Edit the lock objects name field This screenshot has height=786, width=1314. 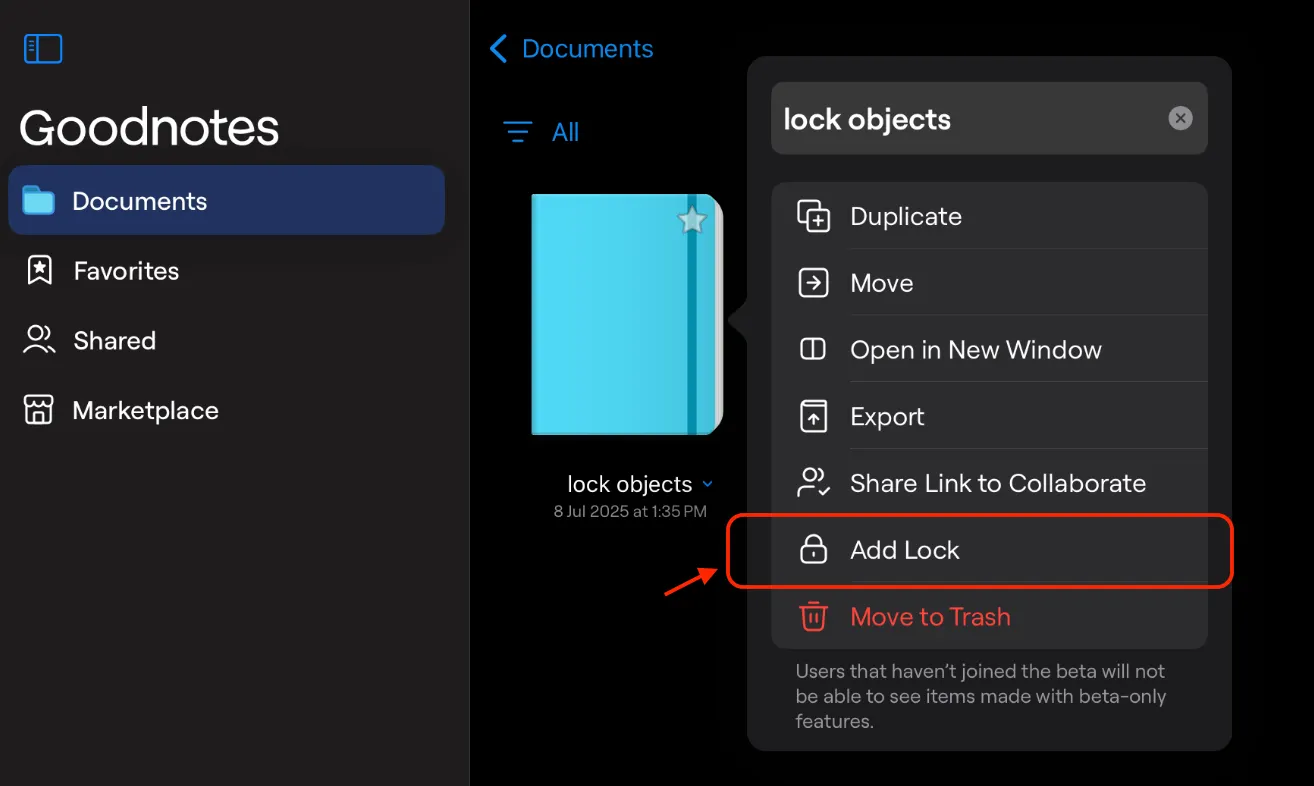click(989, 119)
